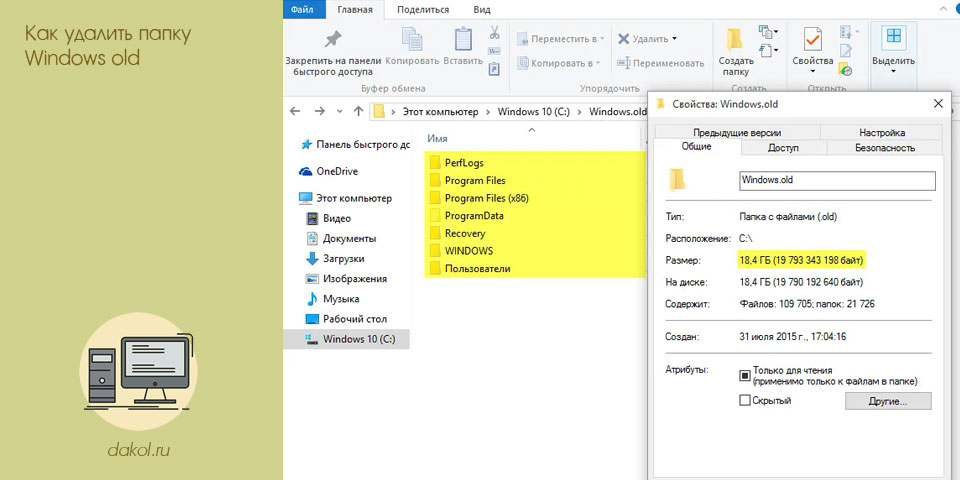Viewport: 960px width, 480px height.
Task: Go forward with right arrow
Action: [319, 111]
